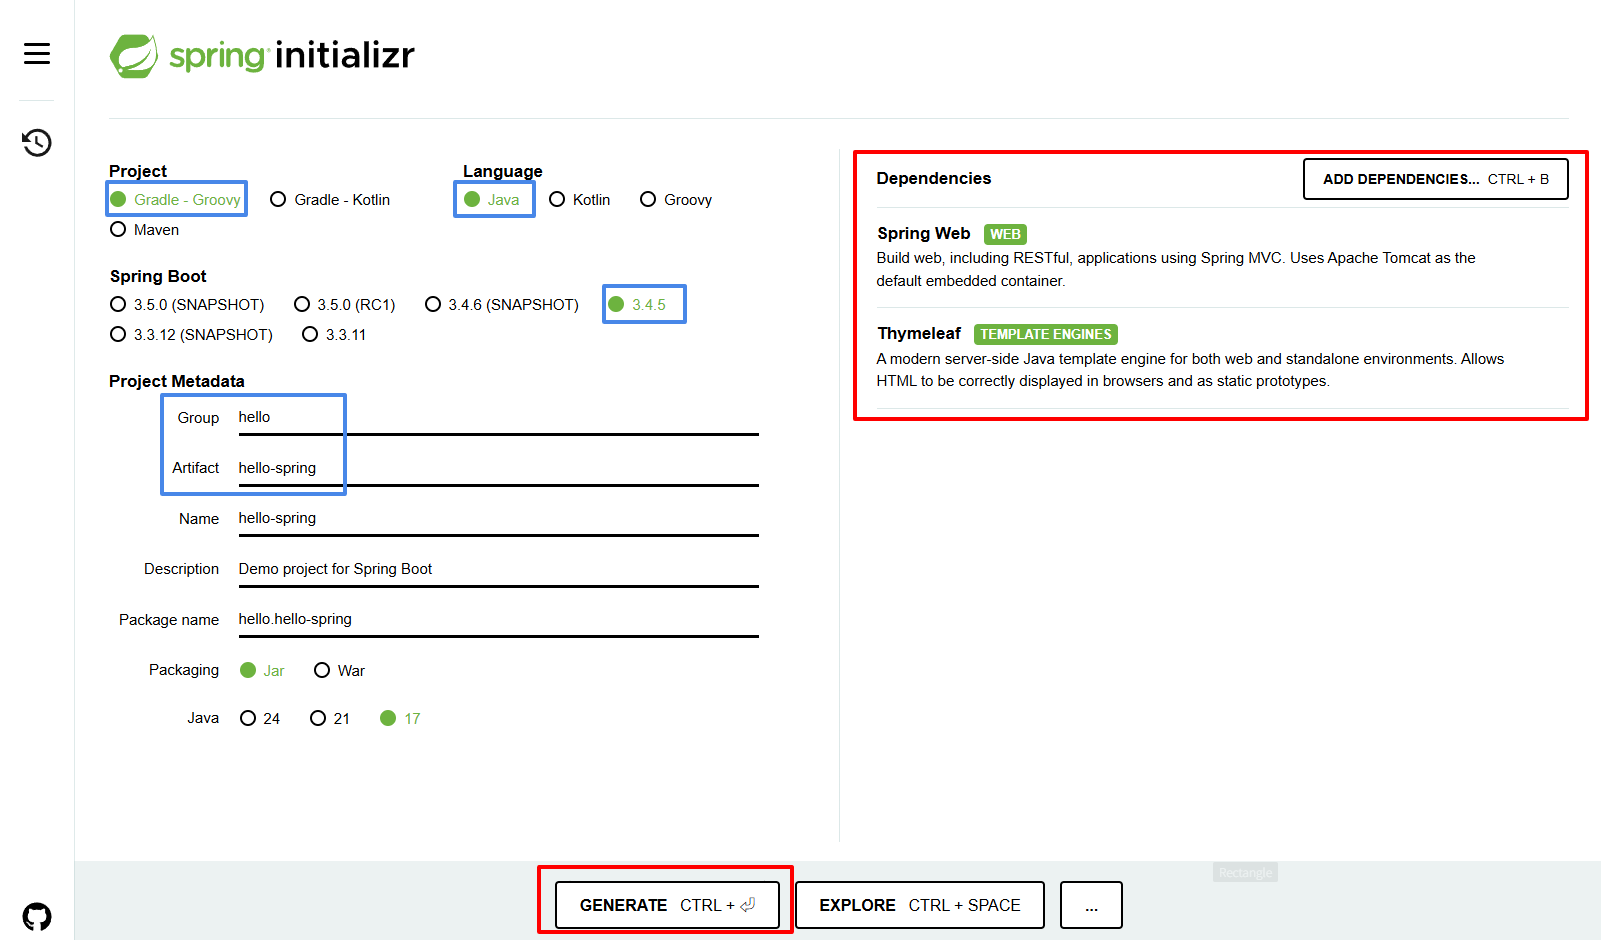This screenshot has height=940, width=1601.
Task: Click the Add Dependencies button
Action: tap(1436, 179)
